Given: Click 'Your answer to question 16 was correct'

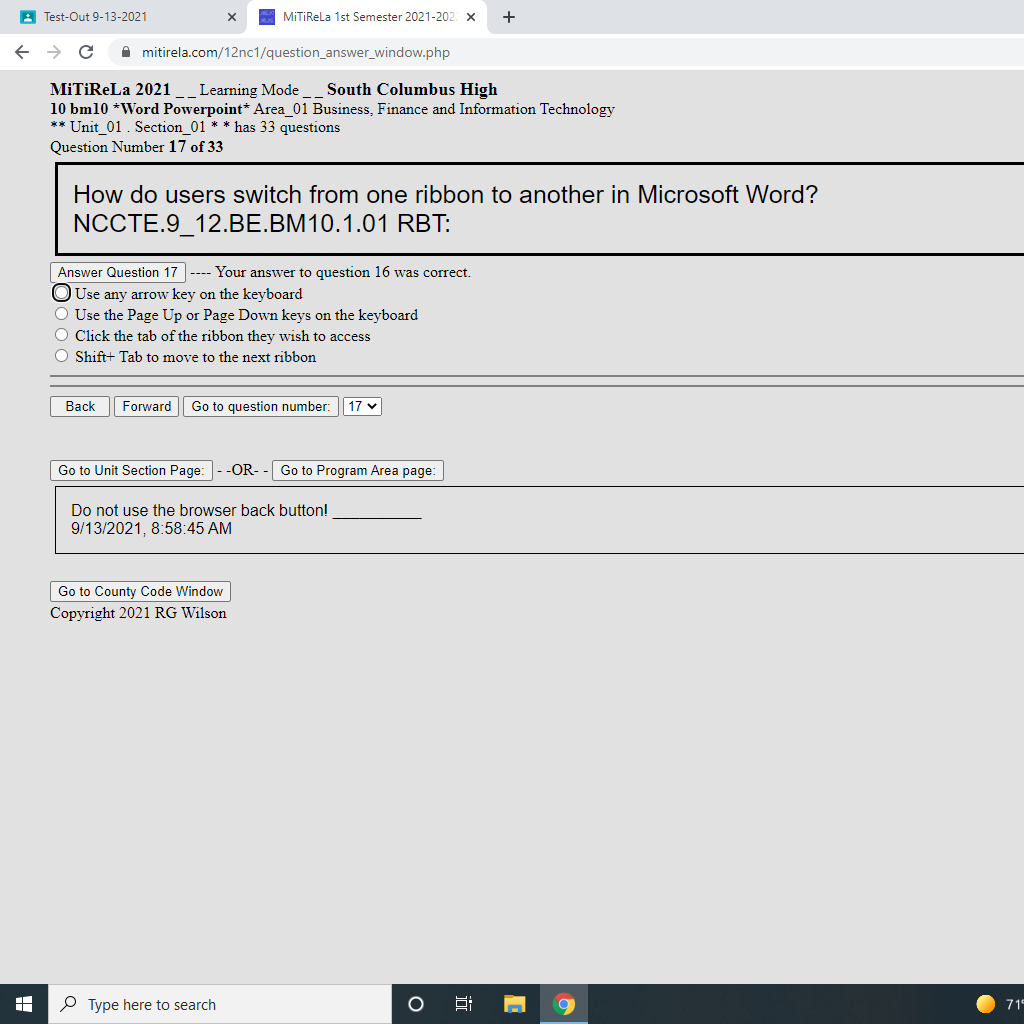Looking at the screenshot, I should pyautogui.click(x=343, y=272).
